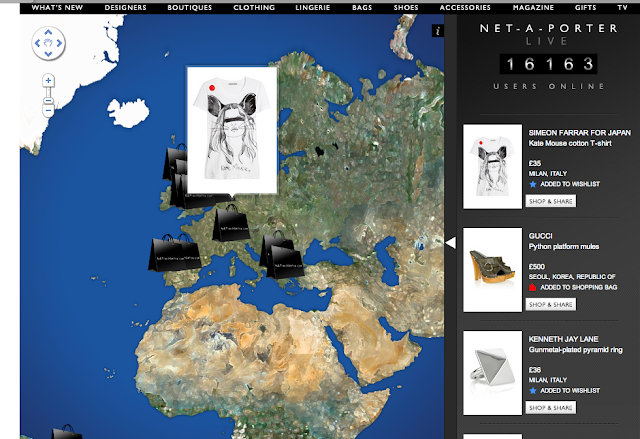Open the Accessories menu
Screen dimensions: 640x439
coord(465,7)
